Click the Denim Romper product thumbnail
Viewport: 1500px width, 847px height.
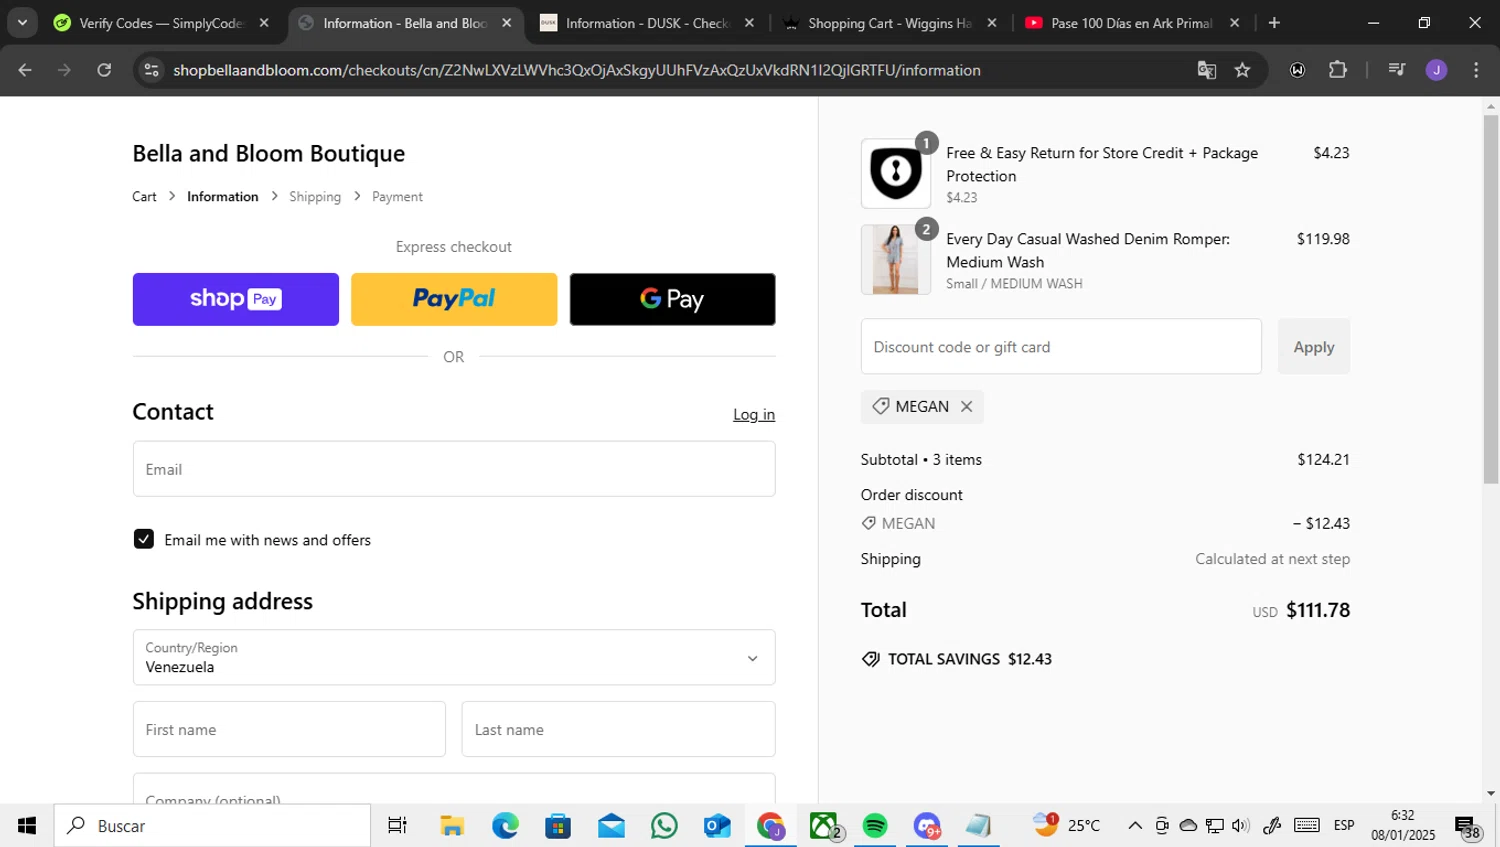[x=895, y=259]
